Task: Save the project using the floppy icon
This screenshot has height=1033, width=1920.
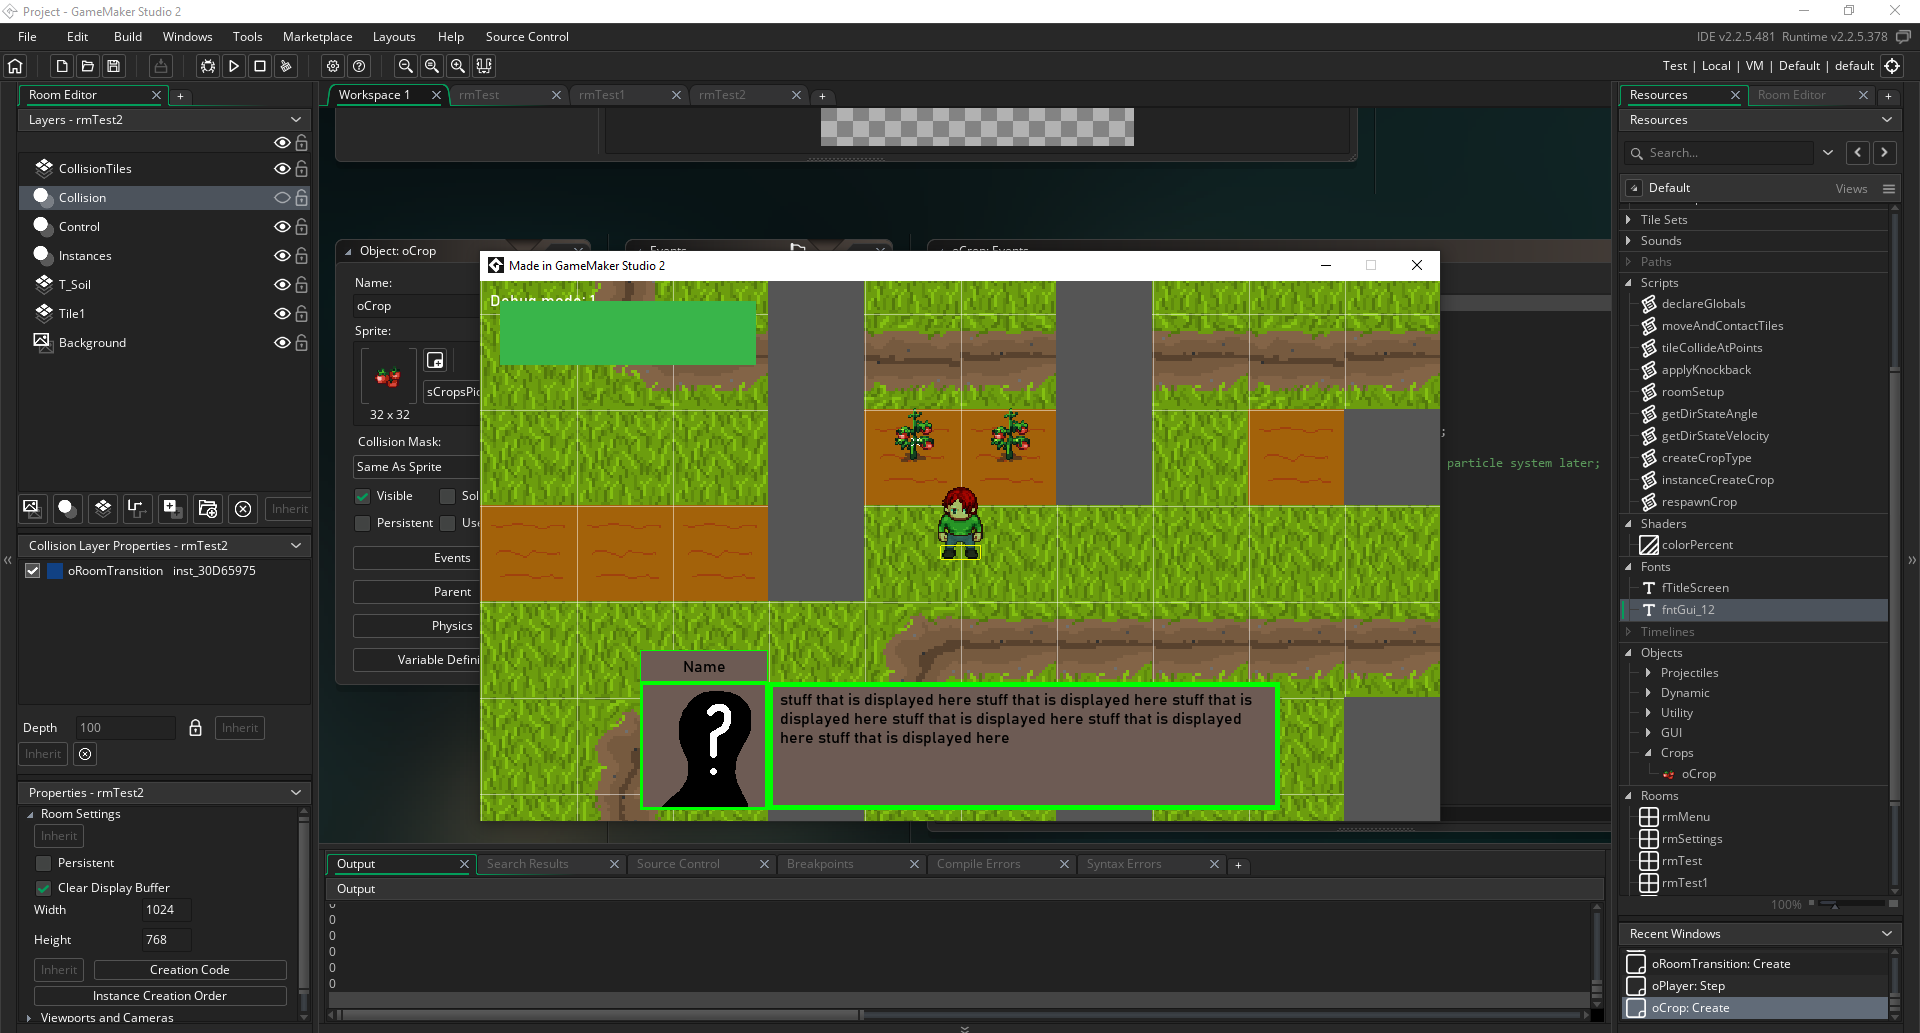Action: (114, 66)
